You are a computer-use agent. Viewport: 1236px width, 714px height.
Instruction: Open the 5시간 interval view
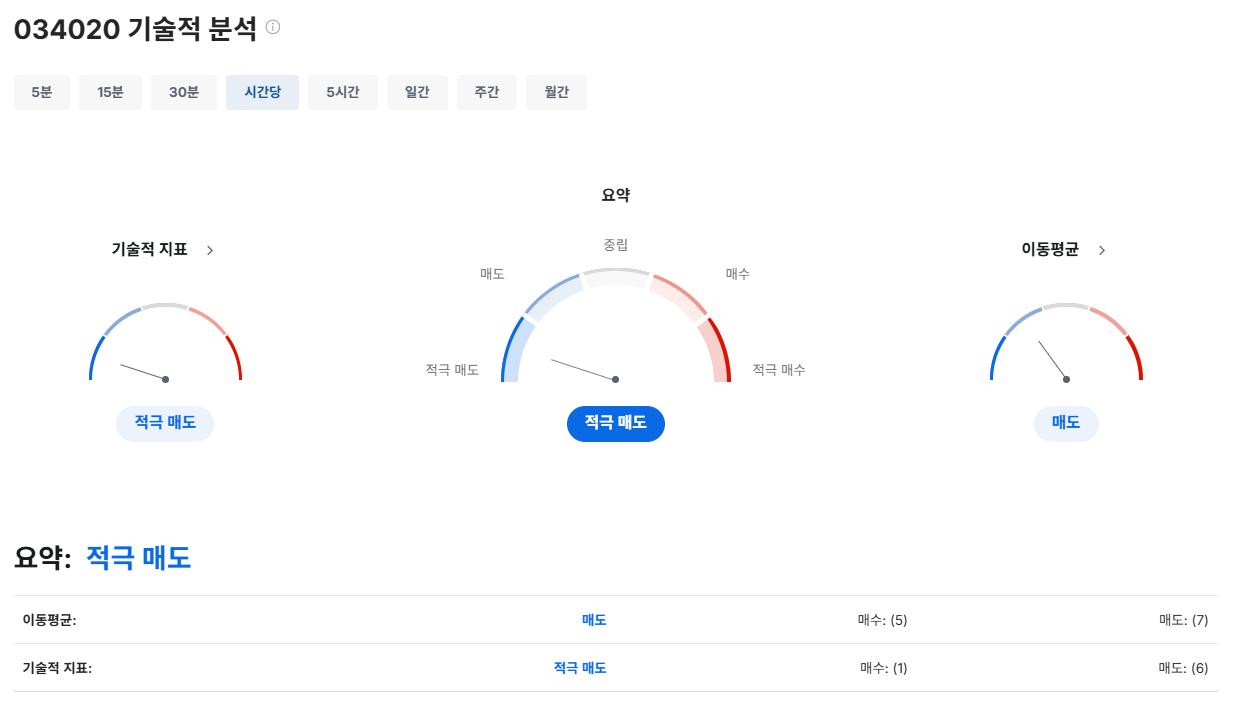tap(343, 91)
